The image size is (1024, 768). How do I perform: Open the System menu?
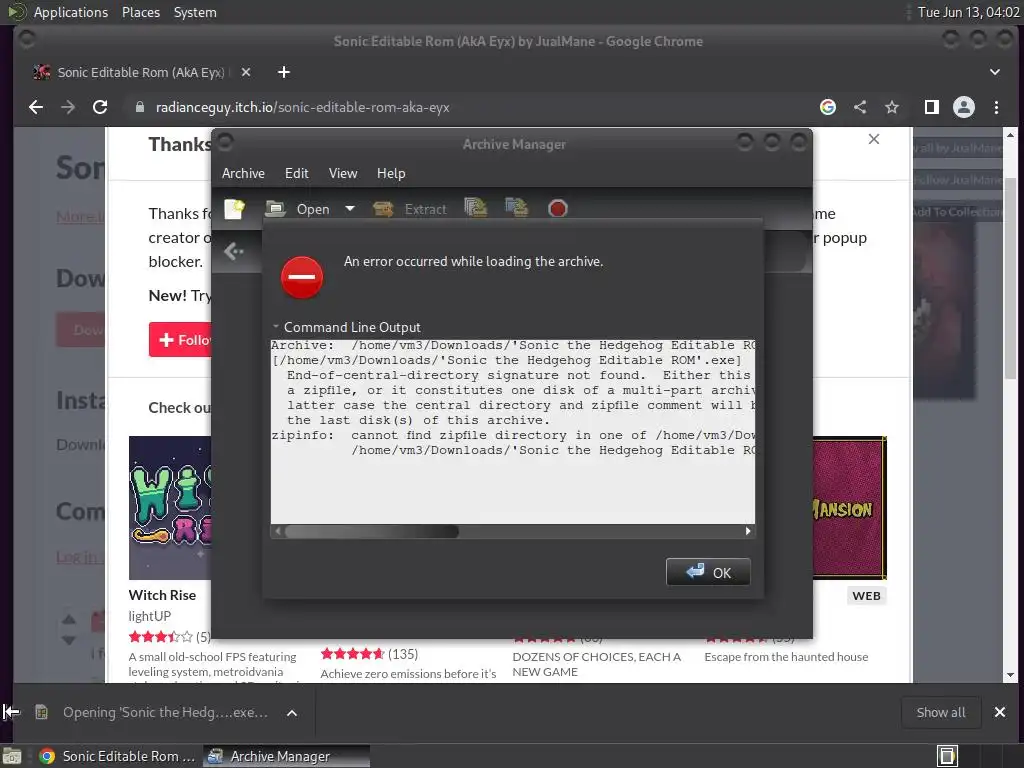click(195, 12)
